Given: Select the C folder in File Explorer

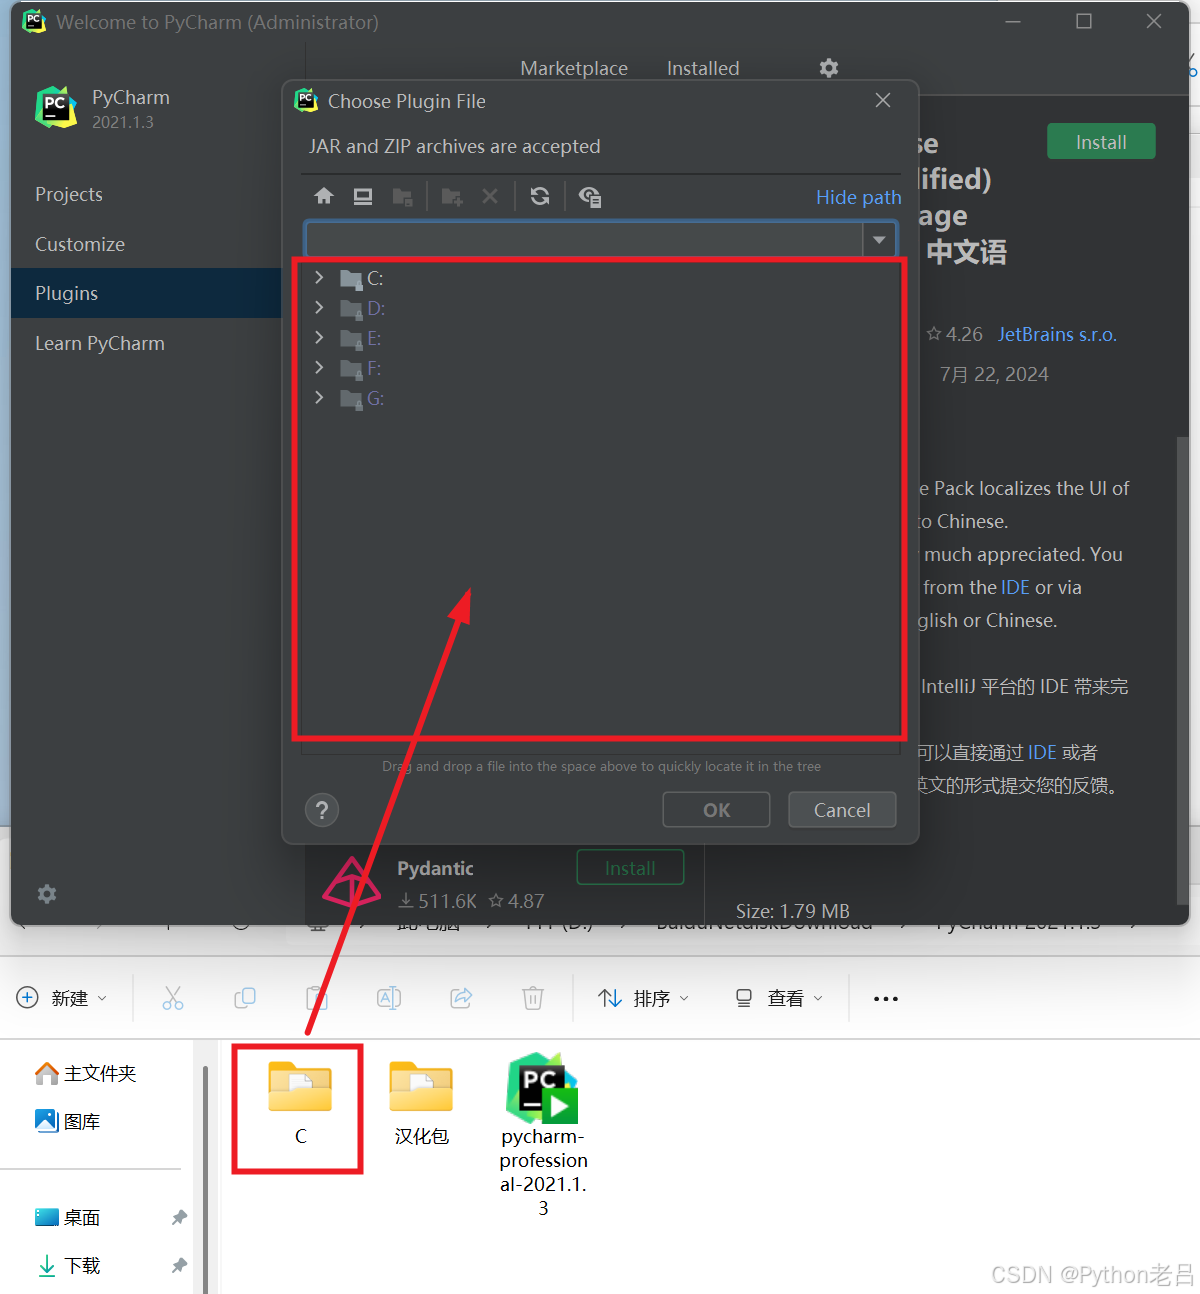Looking at the screenshot, I should pos(300,1104).
